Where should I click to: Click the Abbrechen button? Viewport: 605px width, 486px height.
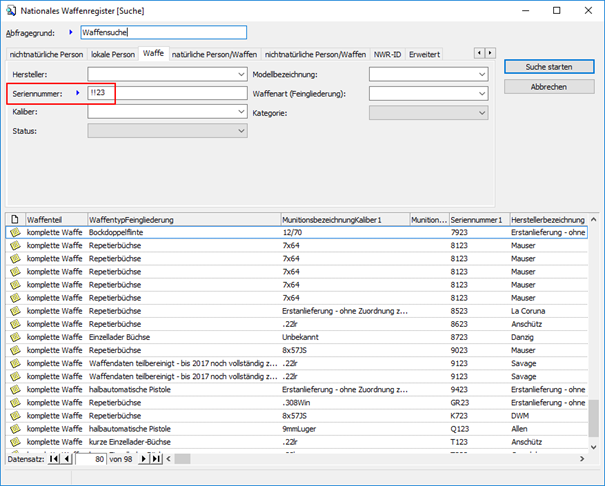548,87
